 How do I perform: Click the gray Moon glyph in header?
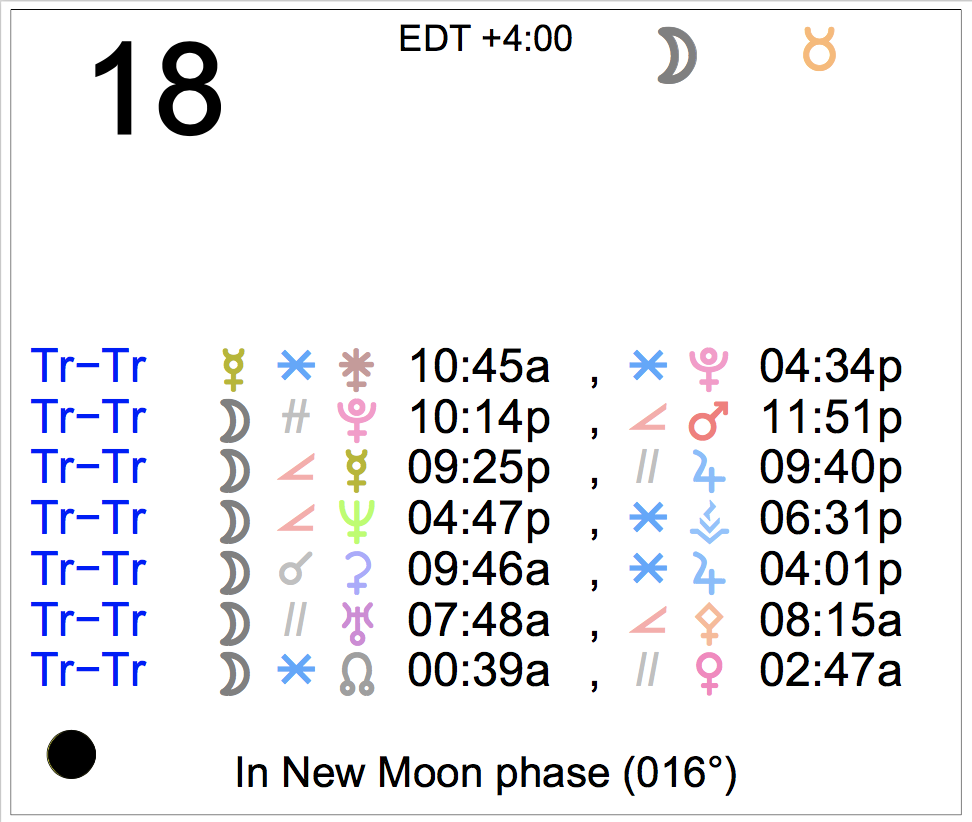pos(677,55)
